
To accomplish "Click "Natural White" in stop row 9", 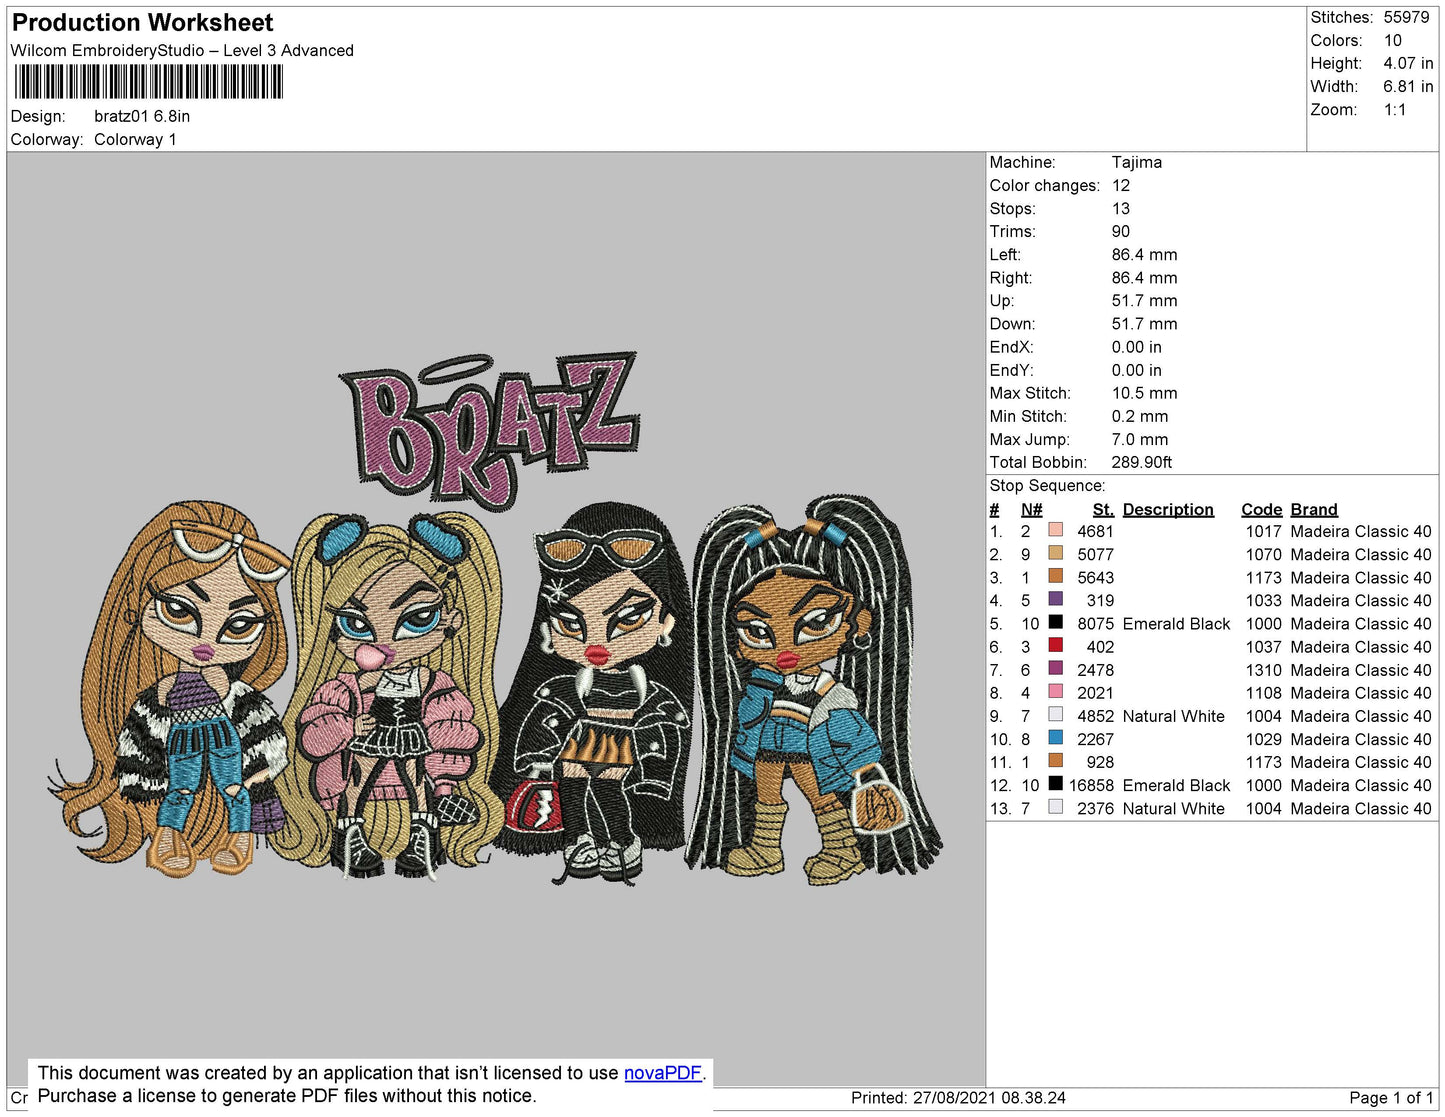I will coord(1173,716).
